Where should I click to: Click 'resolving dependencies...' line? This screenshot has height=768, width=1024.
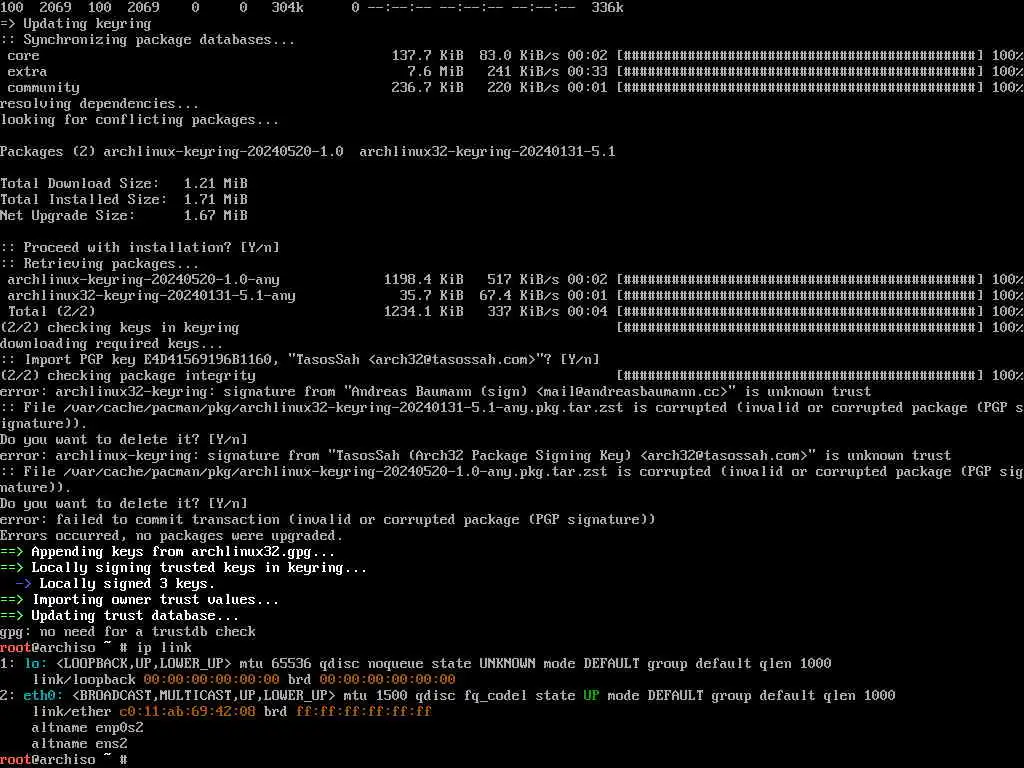click(99, 104)
